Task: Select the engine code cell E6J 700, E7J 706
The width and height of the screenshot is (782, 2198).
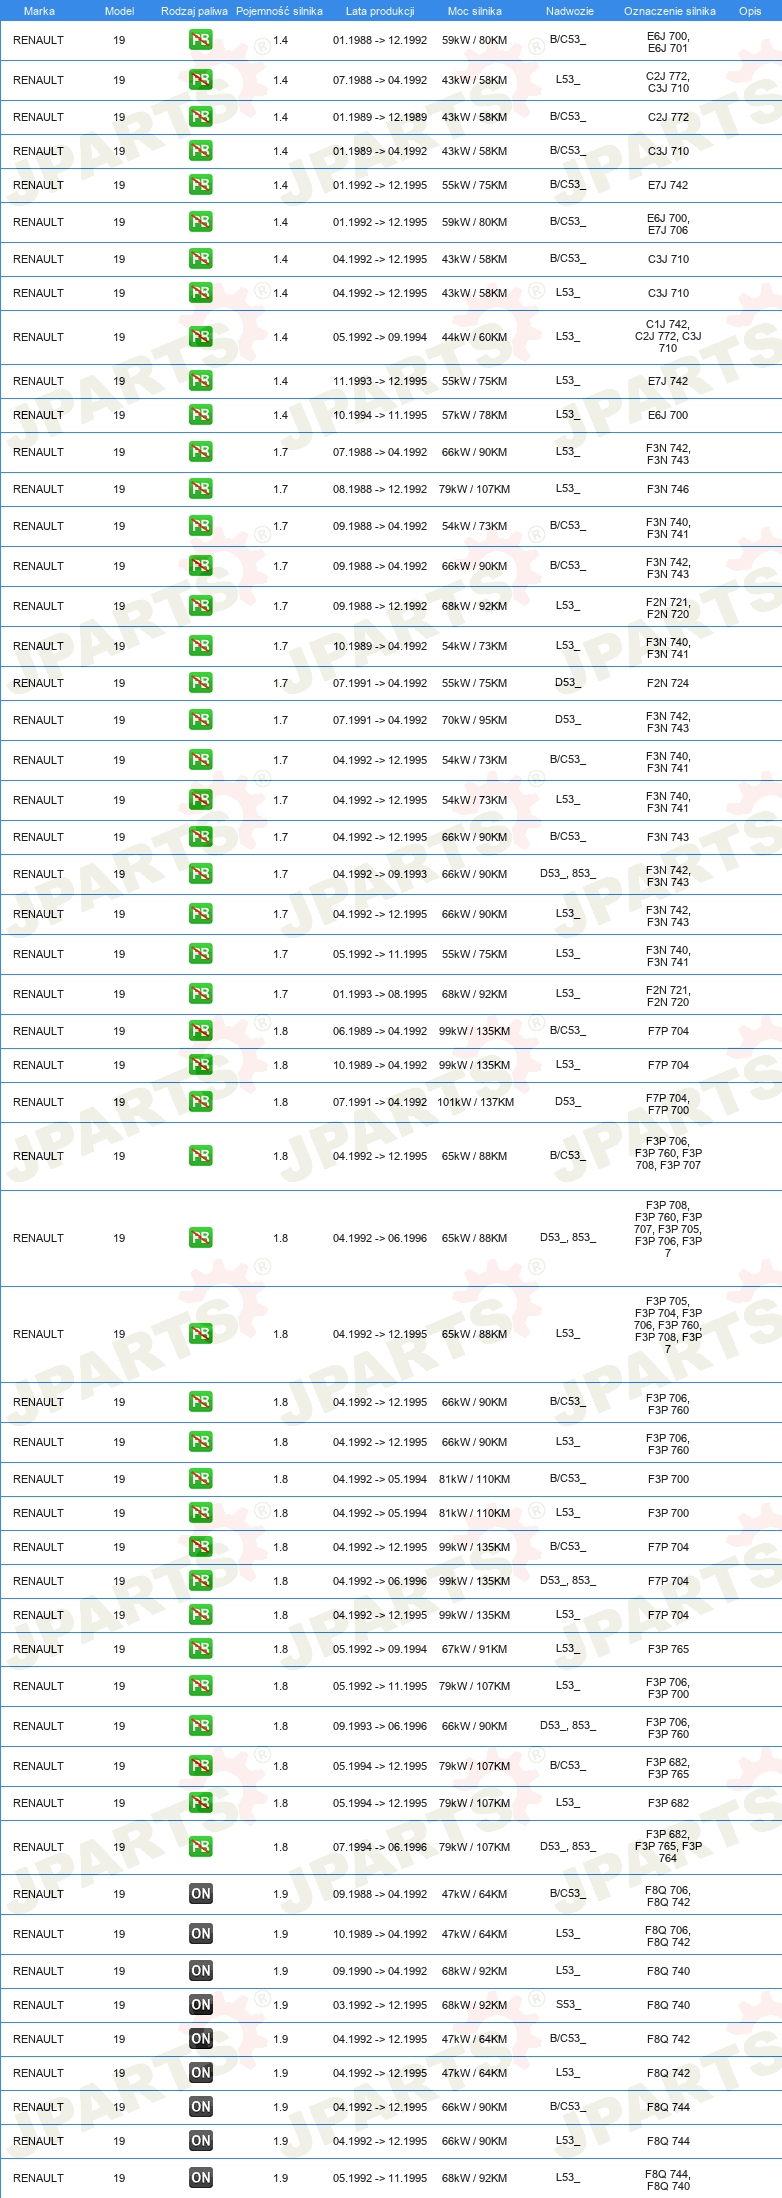Action: [x=668, y=224]
